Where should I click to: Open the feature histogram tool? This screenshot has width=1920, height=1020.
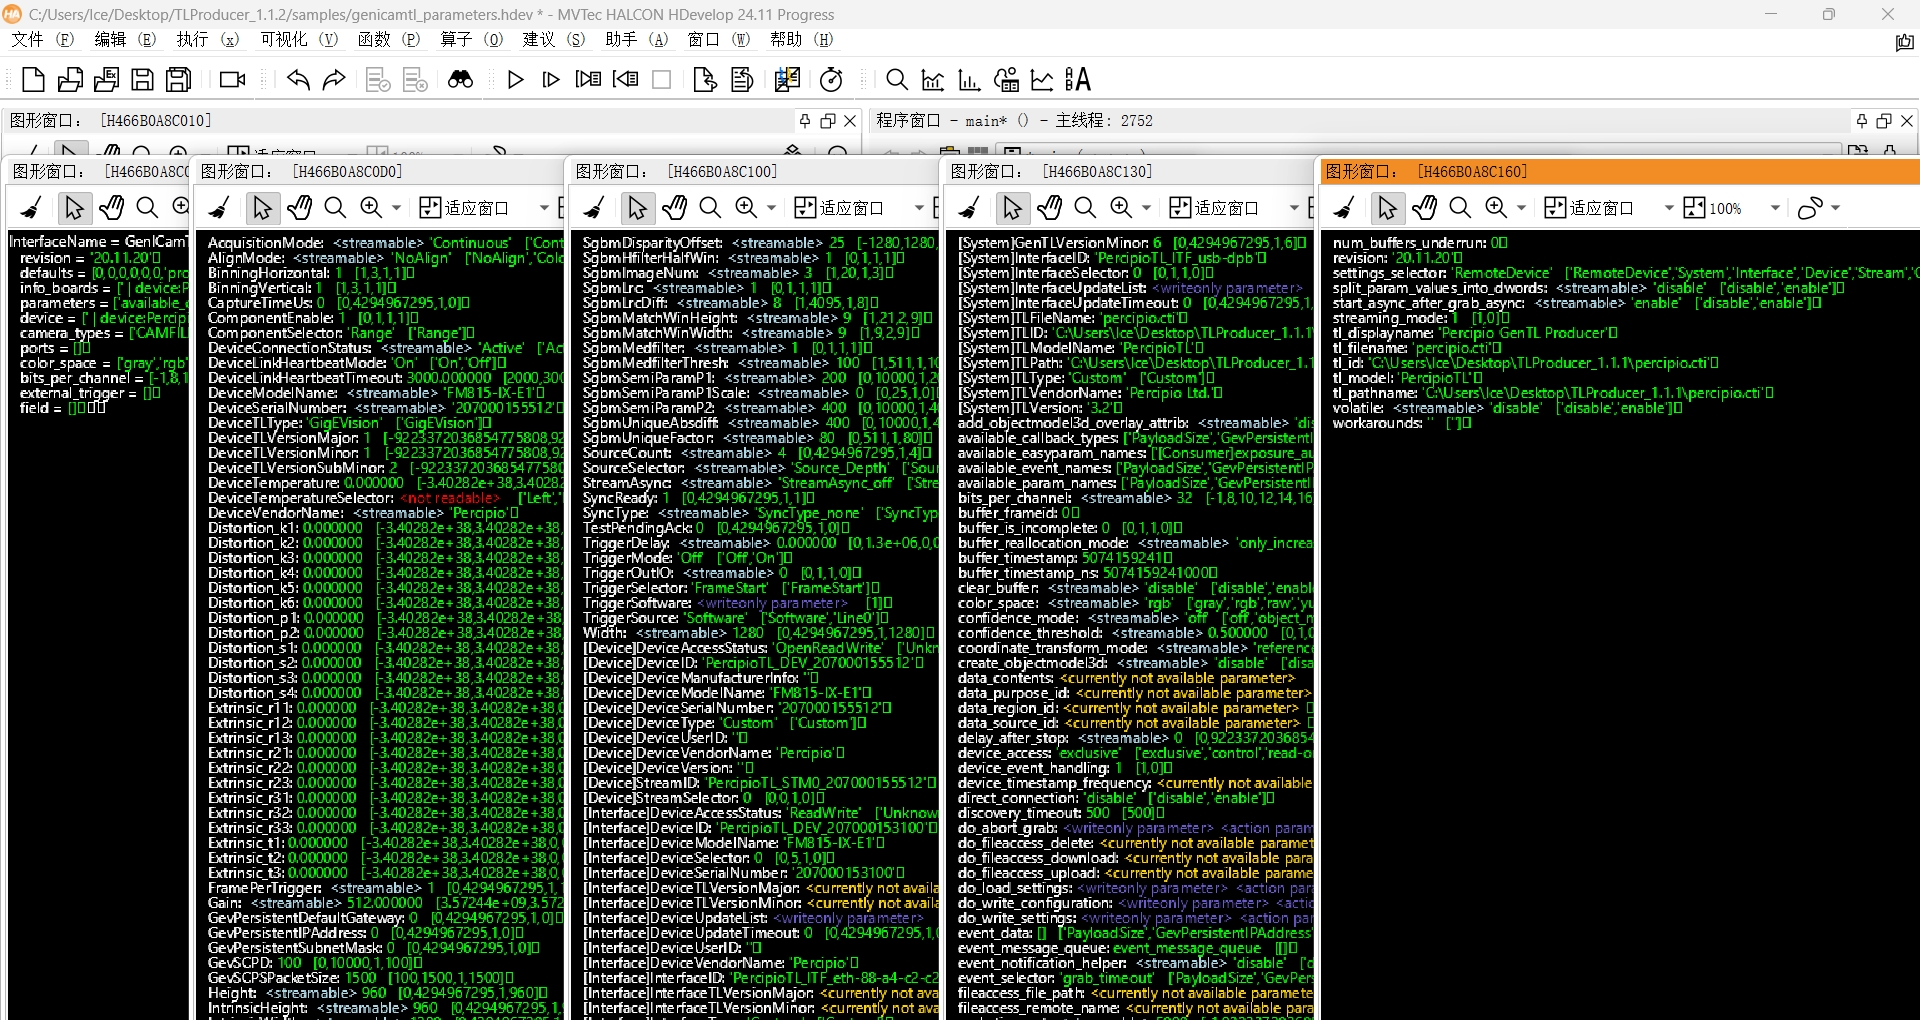pyautogui.click(x=969, y=80)
